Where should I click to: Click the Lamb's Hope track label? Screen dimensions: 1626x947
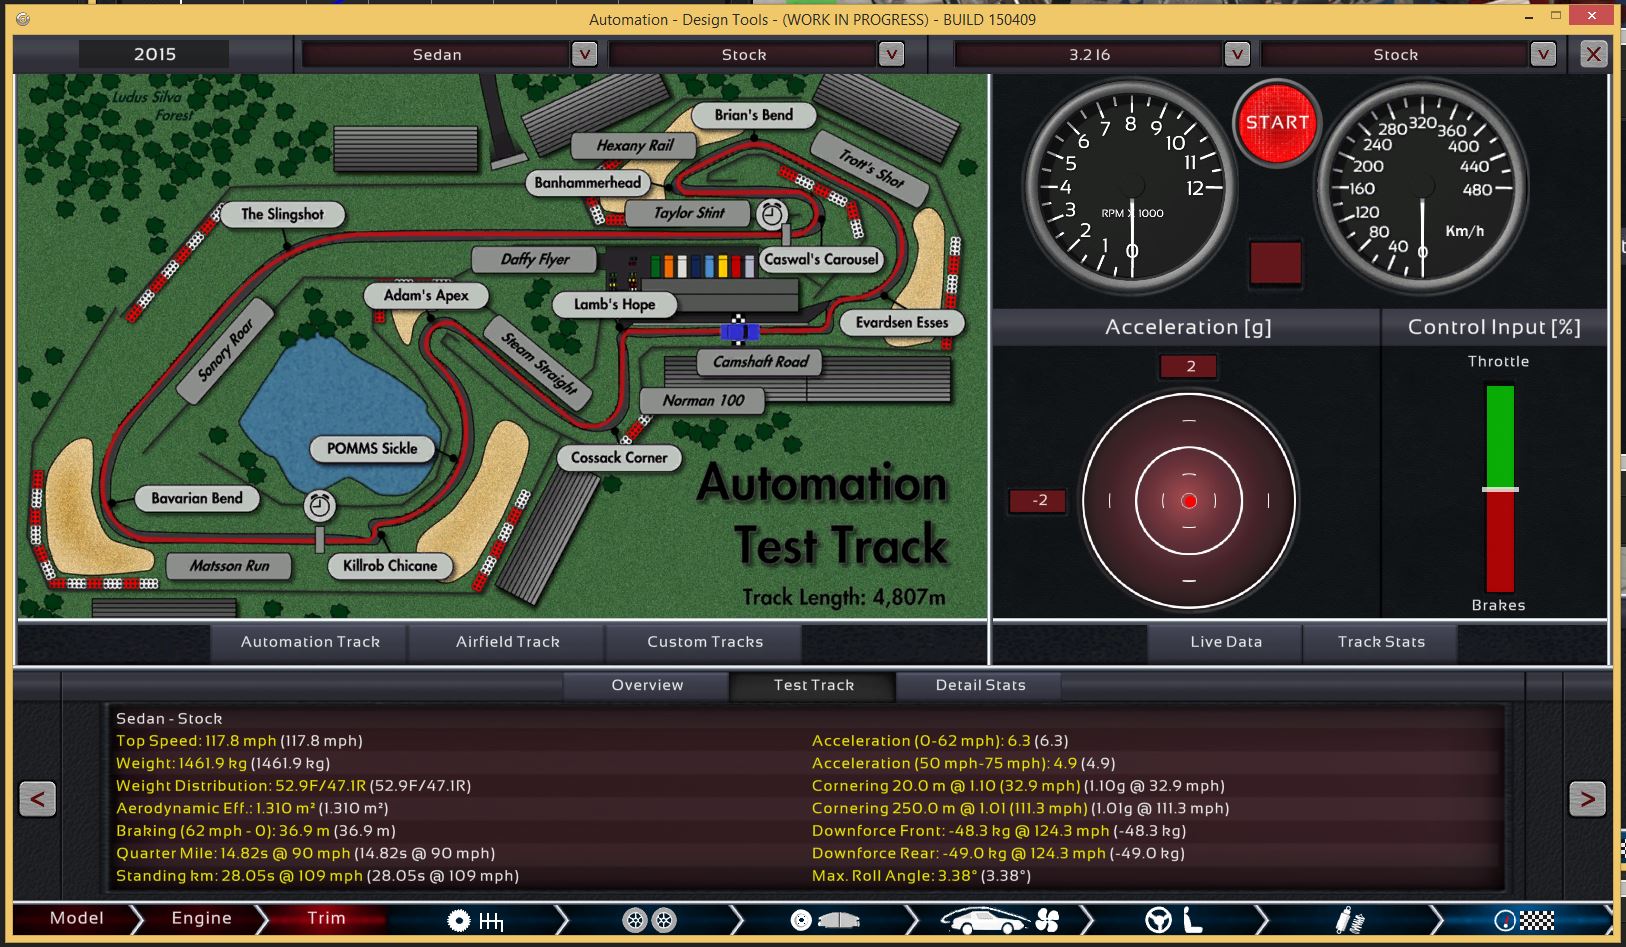tap(614, 304)
